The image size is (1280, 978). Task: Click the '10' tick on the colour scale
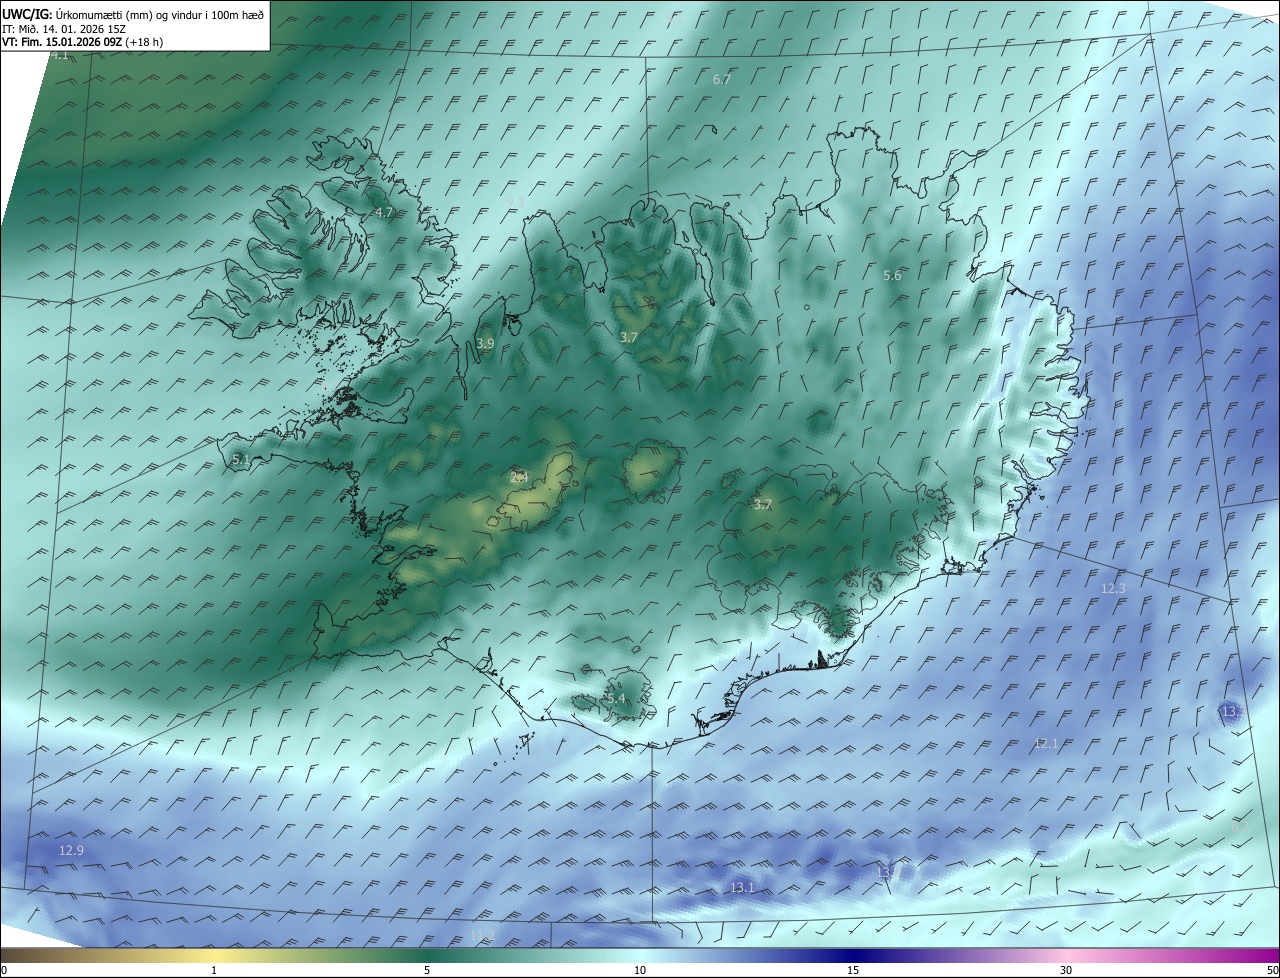640,970
